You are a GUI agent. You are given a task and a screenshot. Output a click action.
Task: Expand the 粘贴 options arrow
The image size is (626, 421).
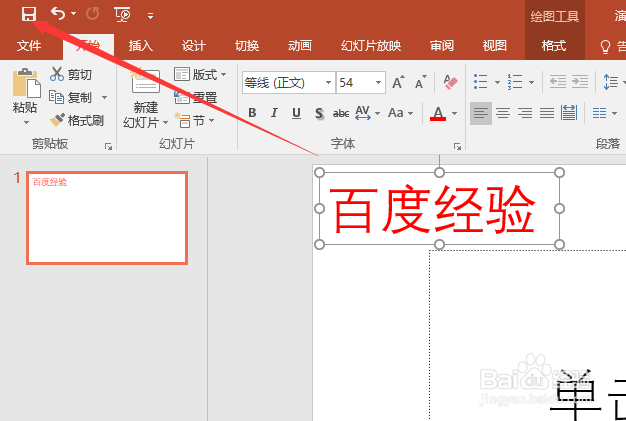coord(26,122)
